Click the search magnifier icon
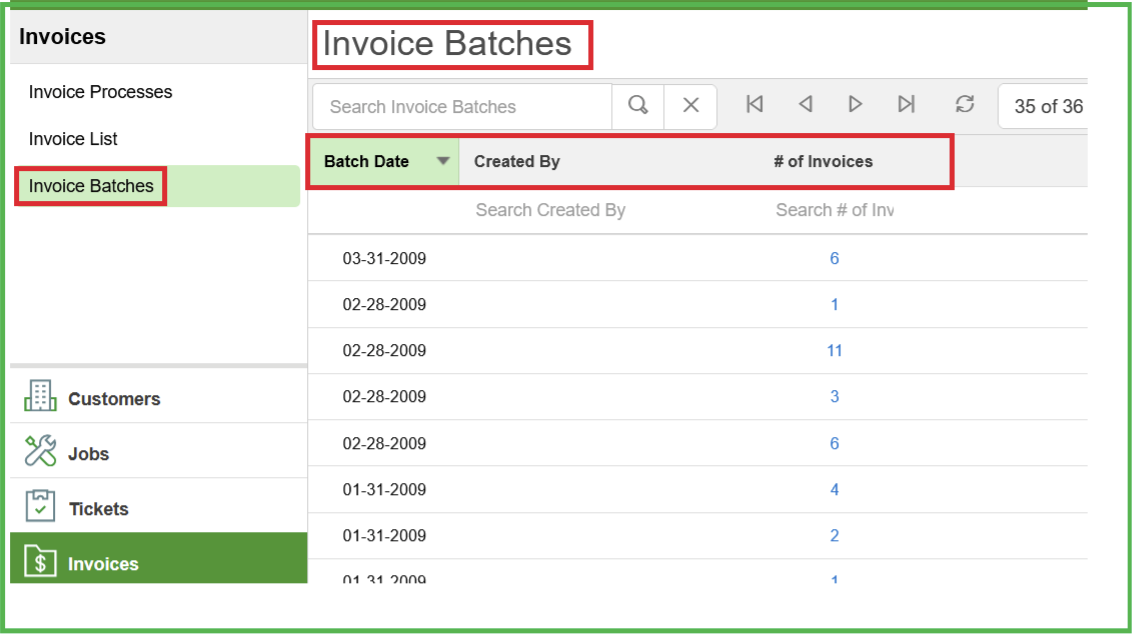Screen dimensions: 1132x637 click(638, 106)
